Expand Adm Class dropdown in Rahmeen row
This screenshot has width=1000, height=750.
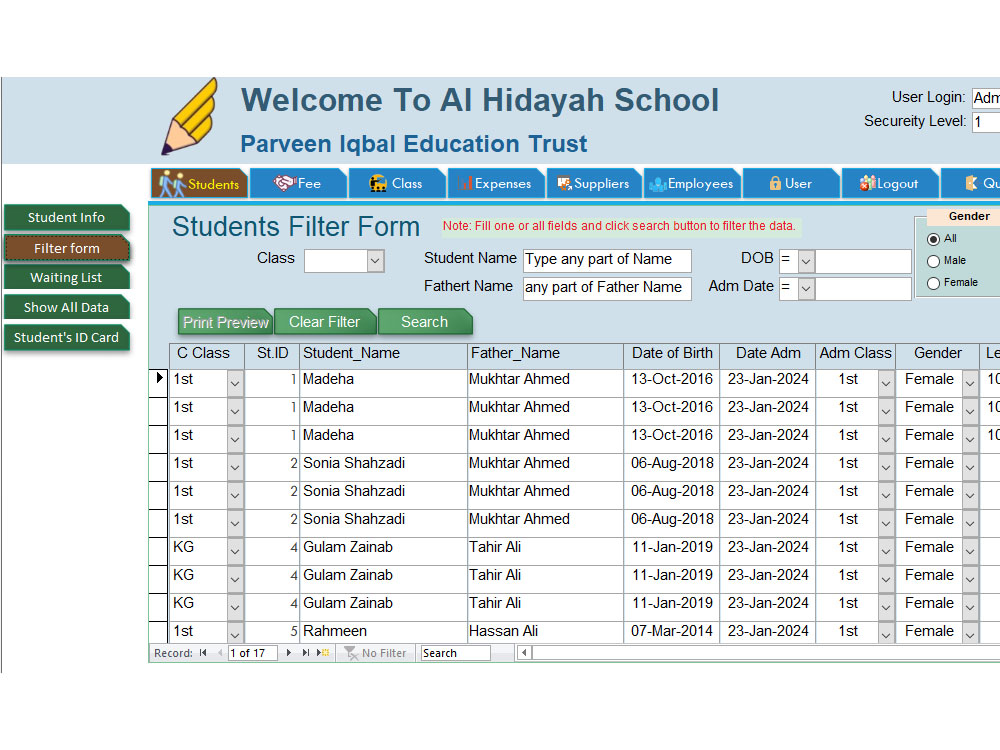pyautogui.click(x=886, y=633)
